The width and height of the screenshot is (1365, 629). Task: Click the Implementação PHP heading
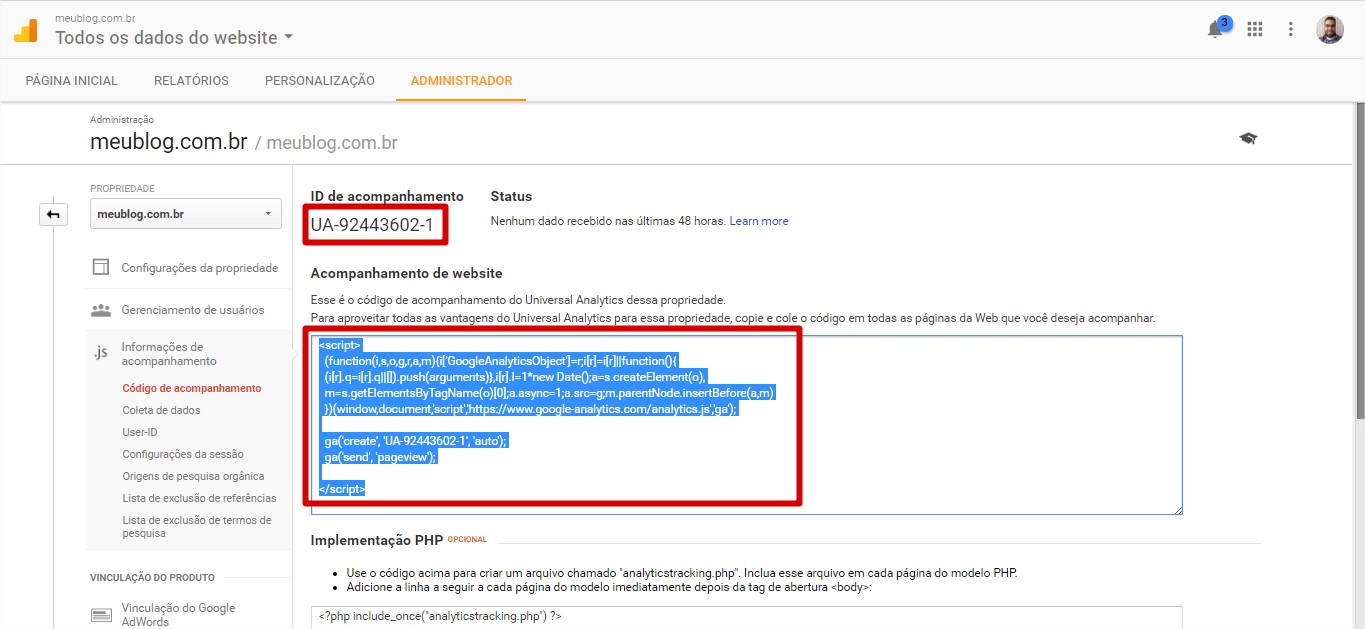pos(377,540)
